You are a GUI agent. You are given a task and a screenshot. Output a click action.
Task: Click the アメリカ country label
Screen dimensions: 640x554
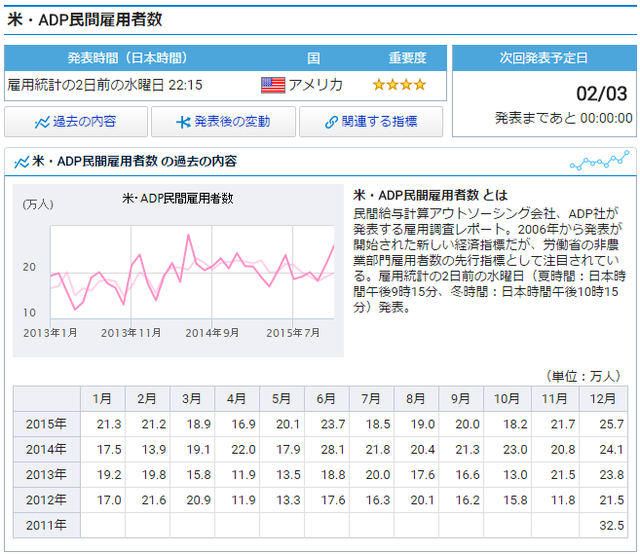316,85
